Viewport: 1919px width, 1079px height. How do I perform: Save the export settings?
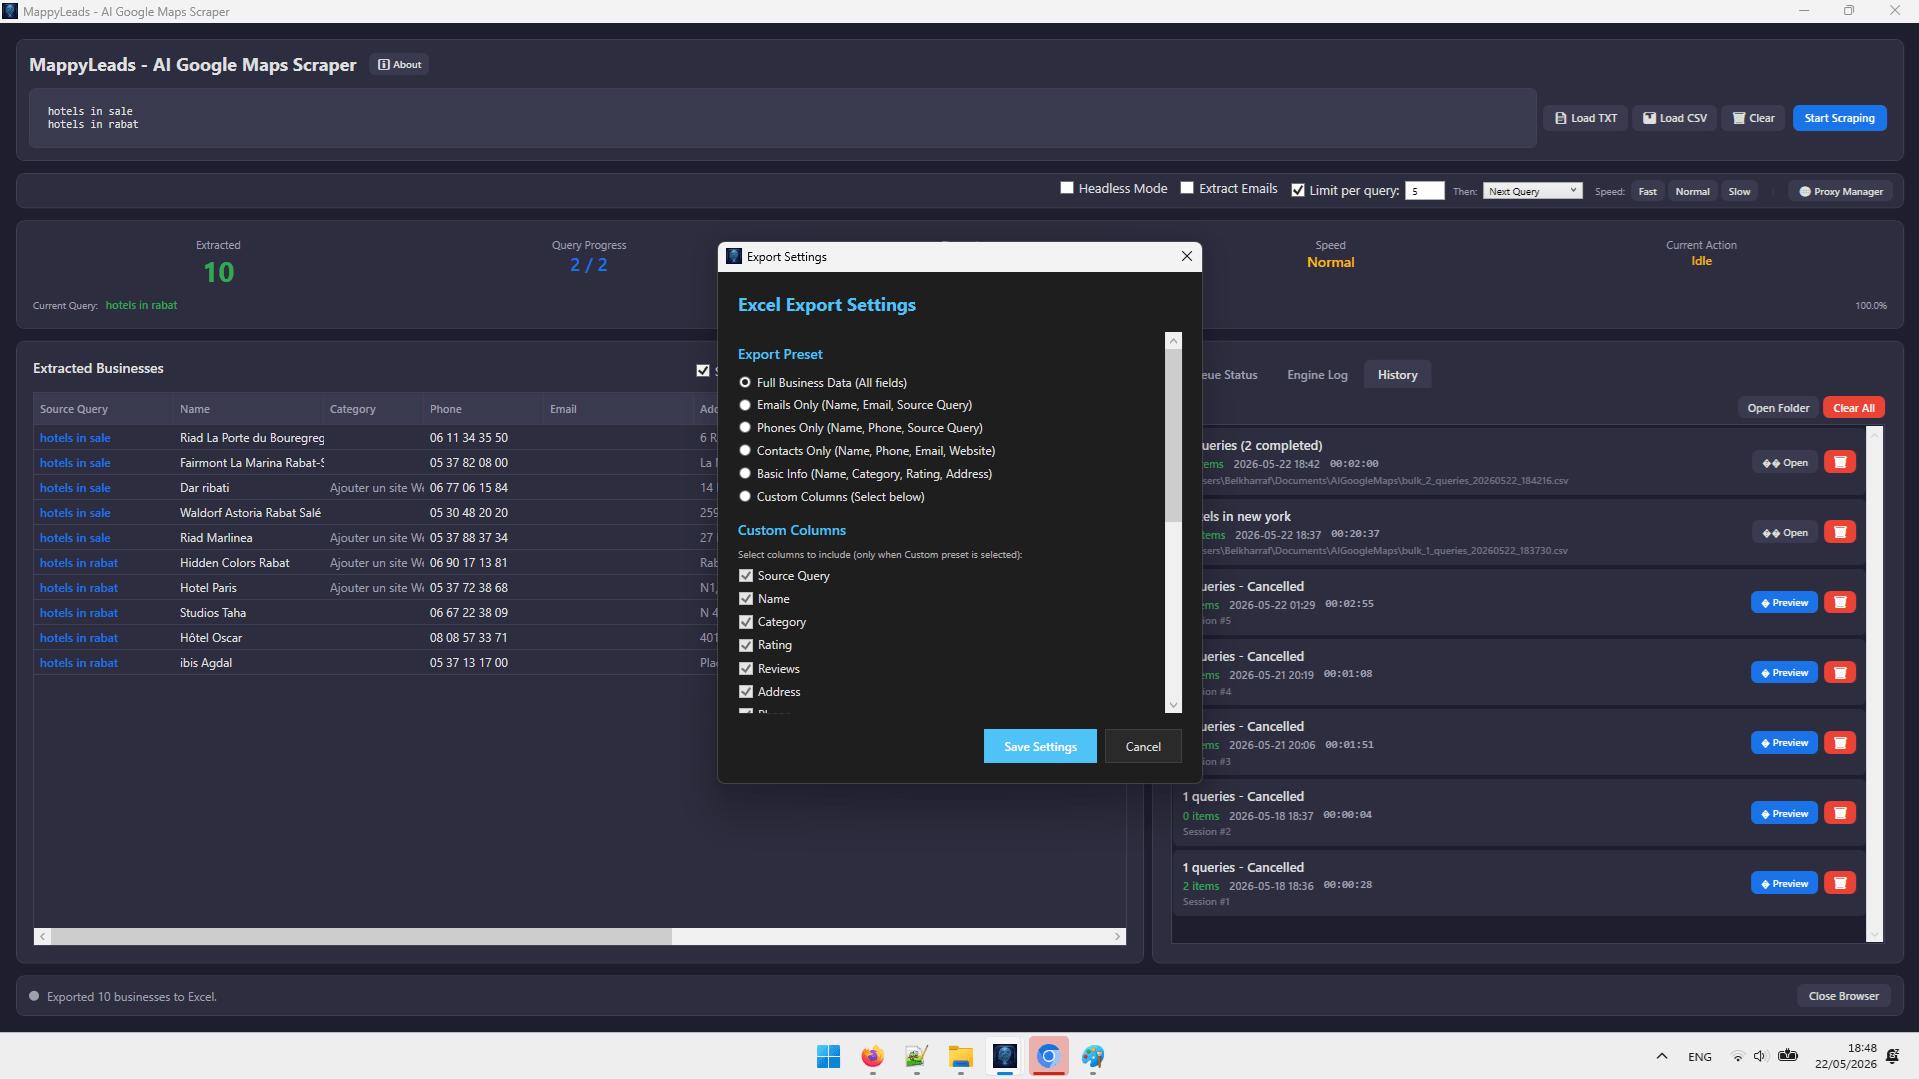(1040, 747)
